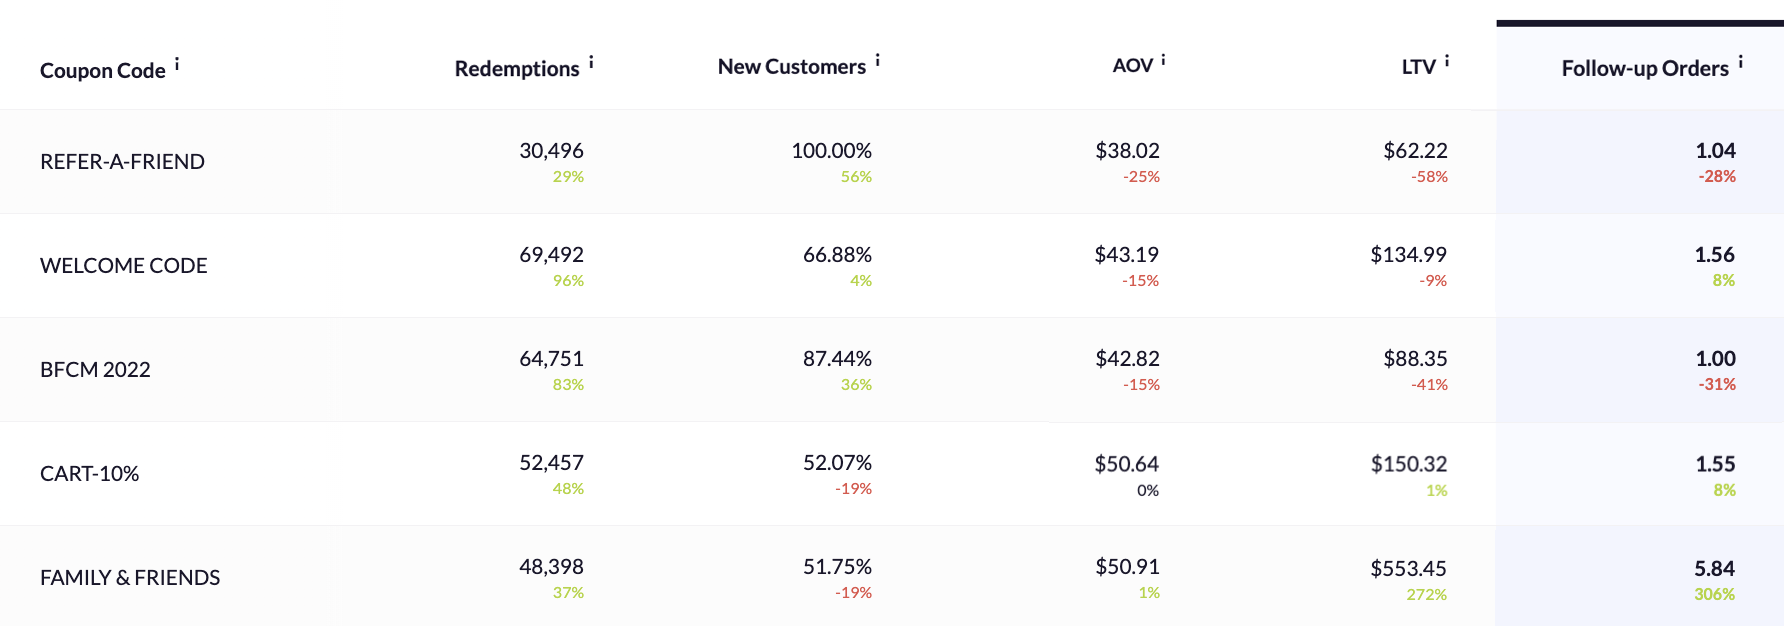Screen dimensions: 1784x626
Task: Click info icon next to LTV
Action: [1446, 61]
